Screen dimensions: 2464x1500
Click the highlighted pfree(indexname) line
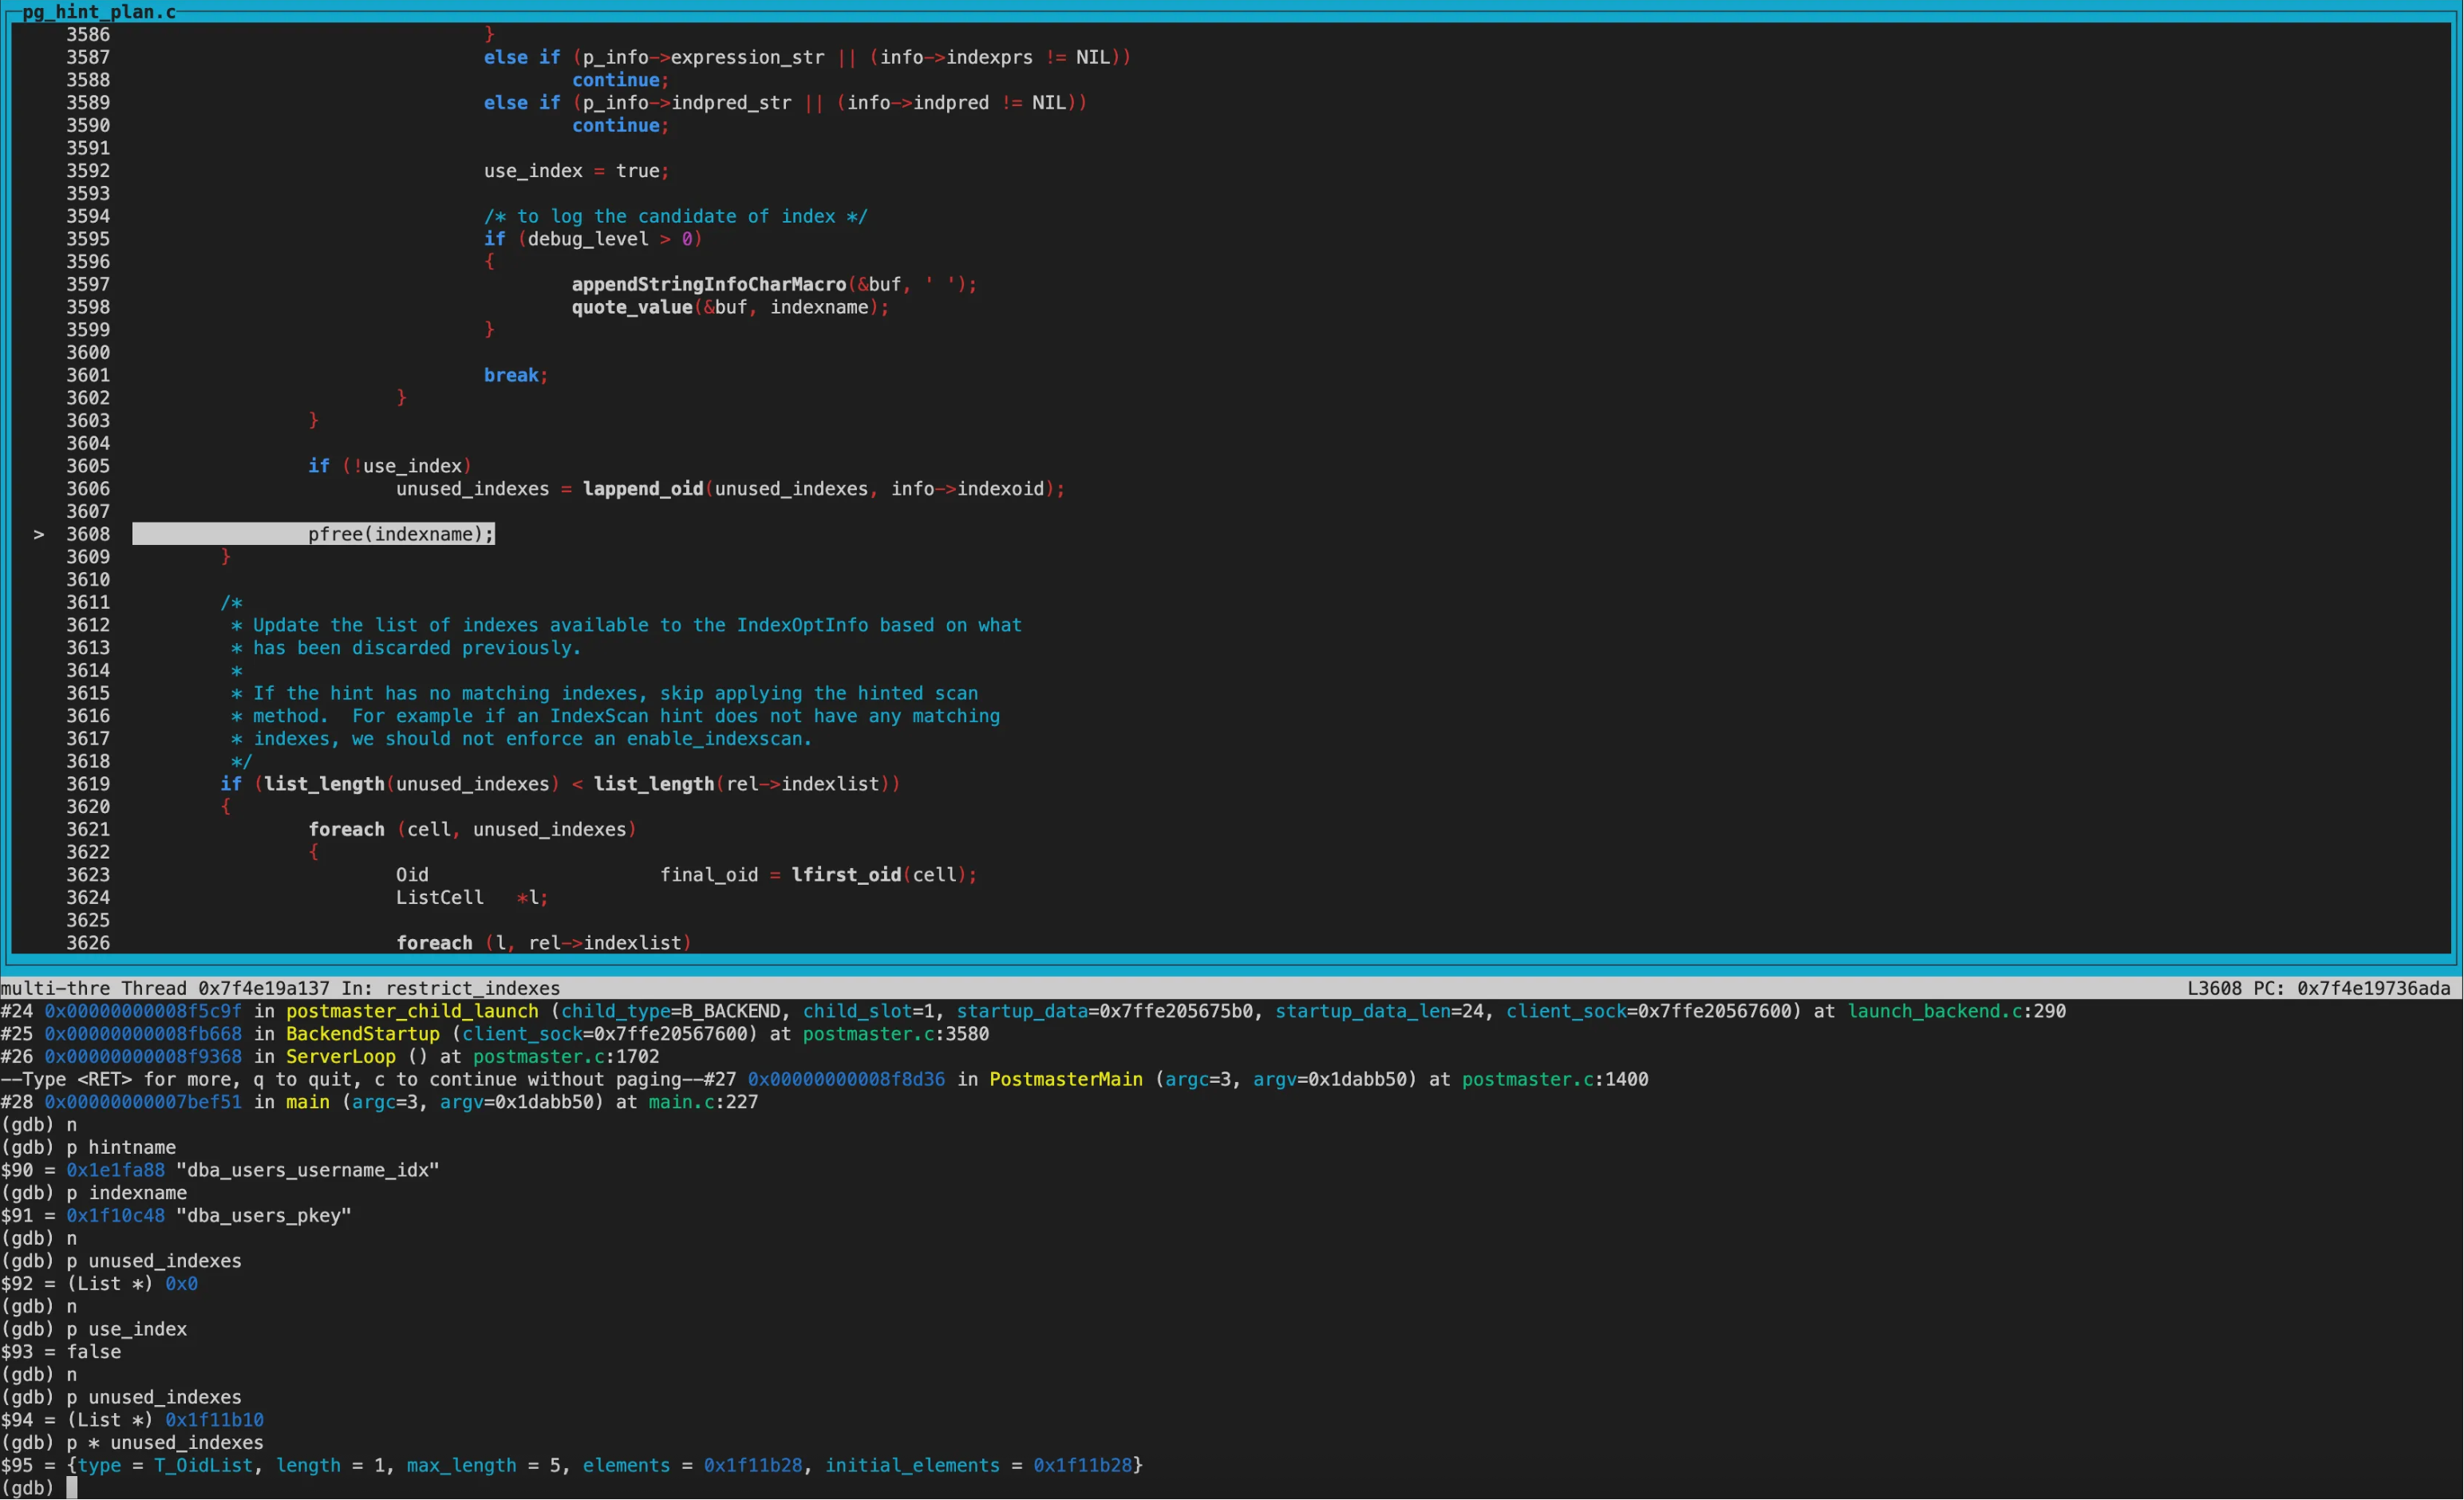(400, 534)
